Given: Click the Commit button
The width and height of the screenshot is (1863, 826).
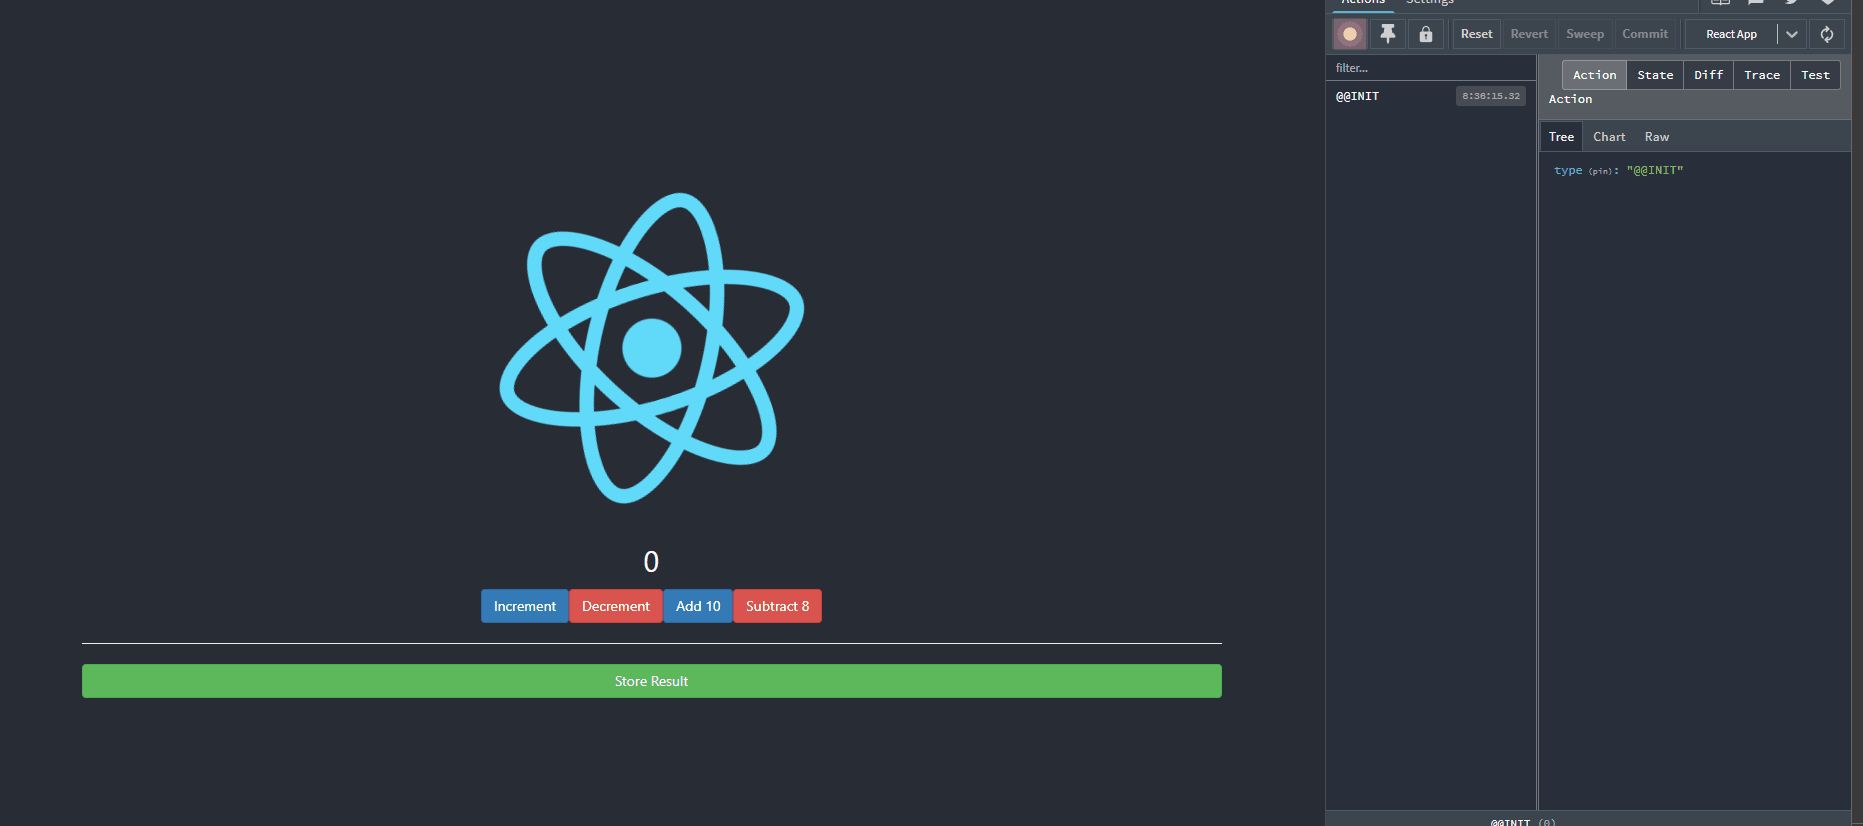Looking at the screenshot, I should (1645, 34).
